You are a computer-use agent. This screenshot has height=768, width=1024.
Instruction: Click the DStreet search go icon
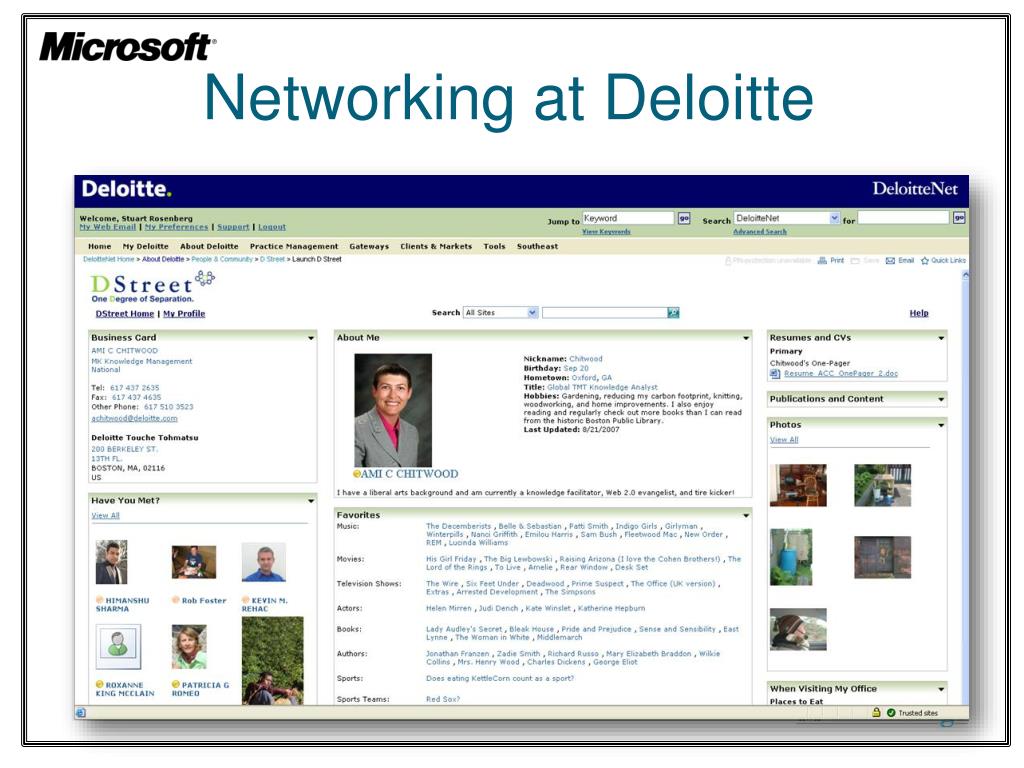[x=673, y=313]
